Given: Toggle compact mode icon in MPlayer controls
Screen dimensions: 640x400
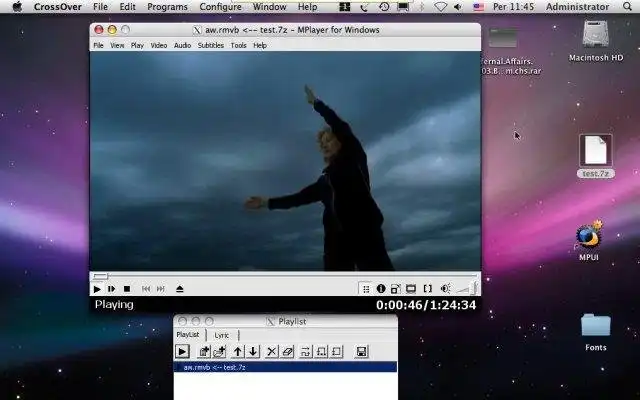Looking at the screenshot, I should tap(395, 289).
